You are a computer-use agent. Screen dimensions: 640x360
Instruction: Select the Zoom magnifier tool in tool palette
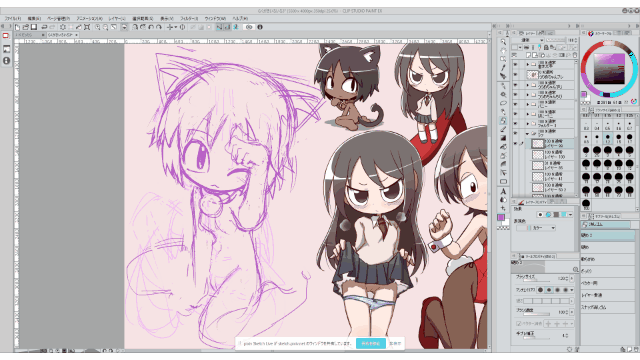[503, 42]
